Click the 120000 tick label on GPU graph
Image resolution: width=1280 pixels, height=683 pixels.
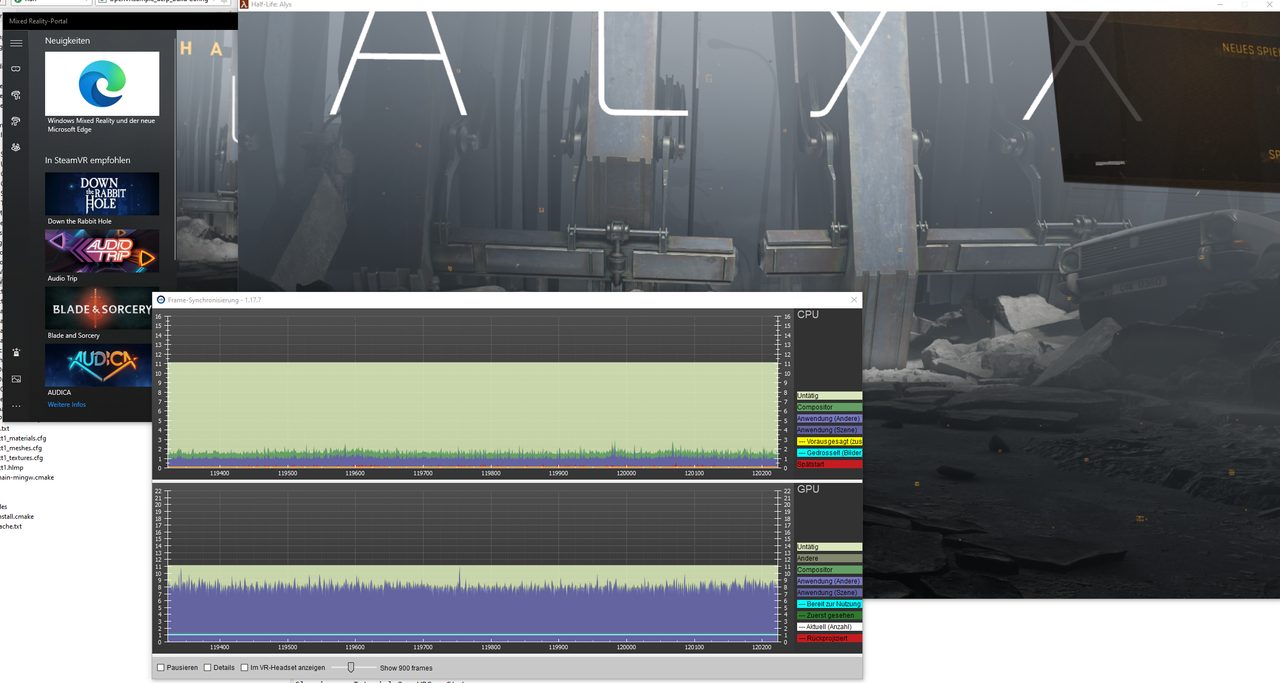coord(626,648)
